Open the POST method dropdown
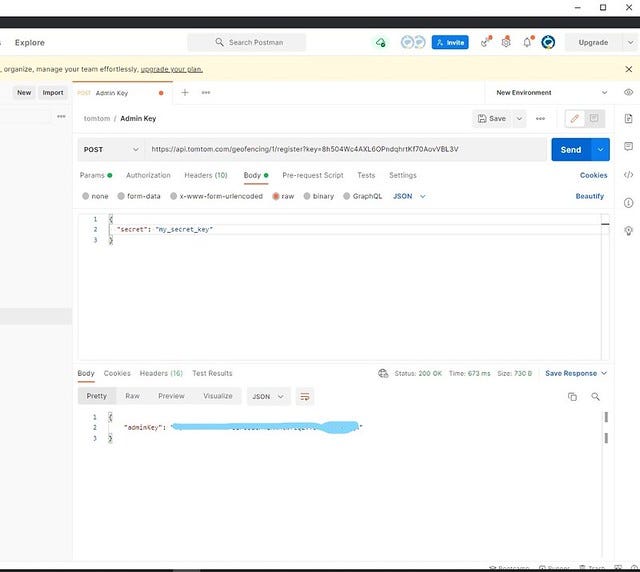The height and width of the screenshot is (572, 640). click(111, 149)
